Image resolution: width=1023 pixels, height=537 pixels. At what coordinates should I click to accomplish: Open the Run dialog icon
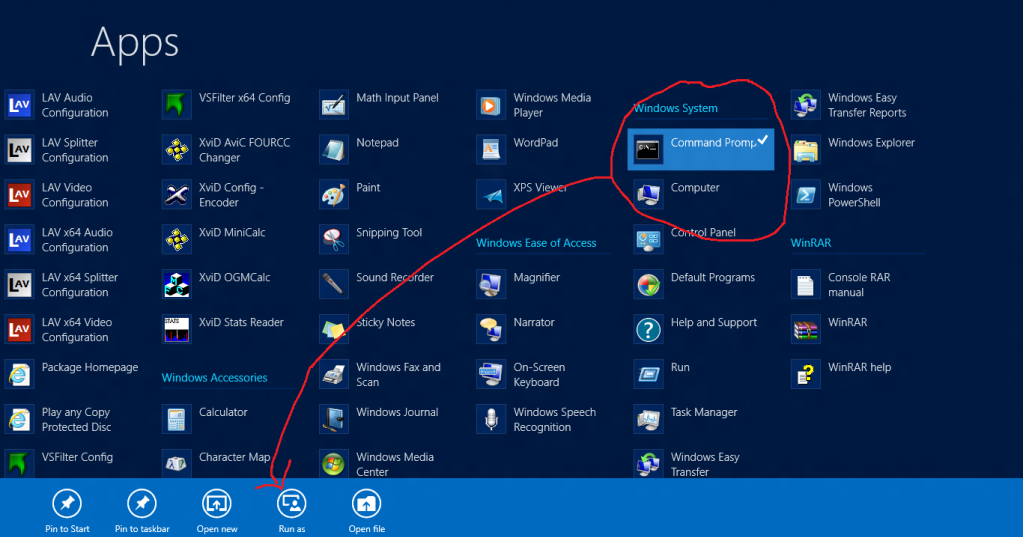click(648, 375)
